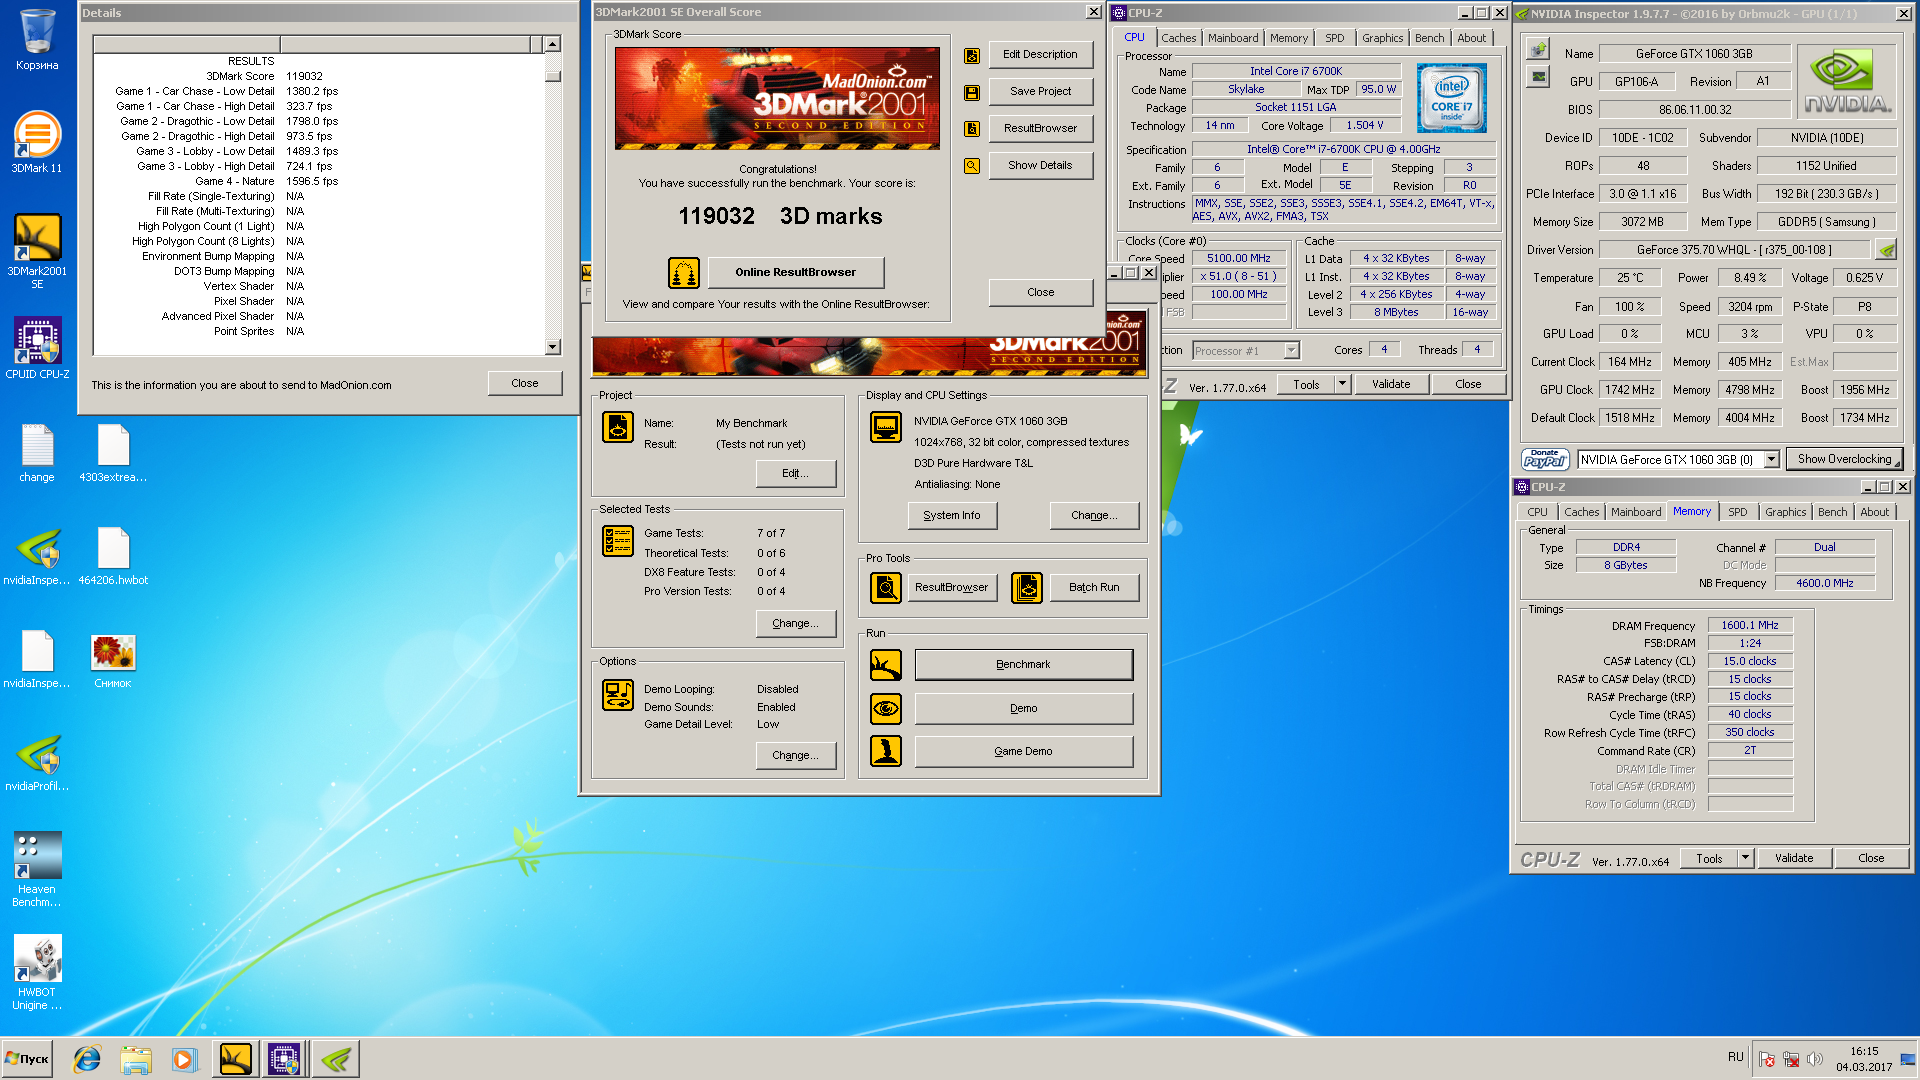
Task: Click the Show Details magnifier icon
Action: pyautogui.click(x=971, y=166)
